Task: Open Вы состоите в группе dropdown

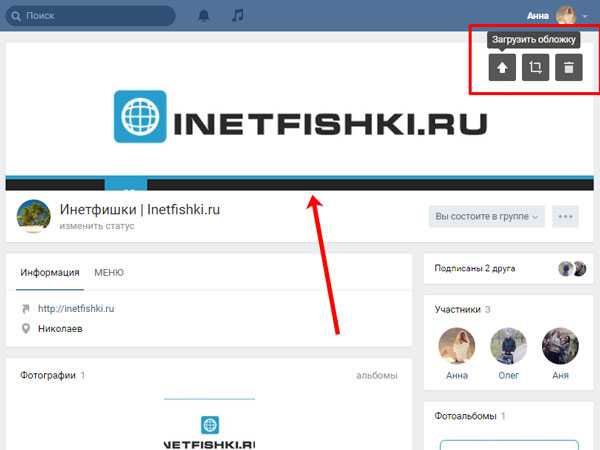Action: point(487,216)
